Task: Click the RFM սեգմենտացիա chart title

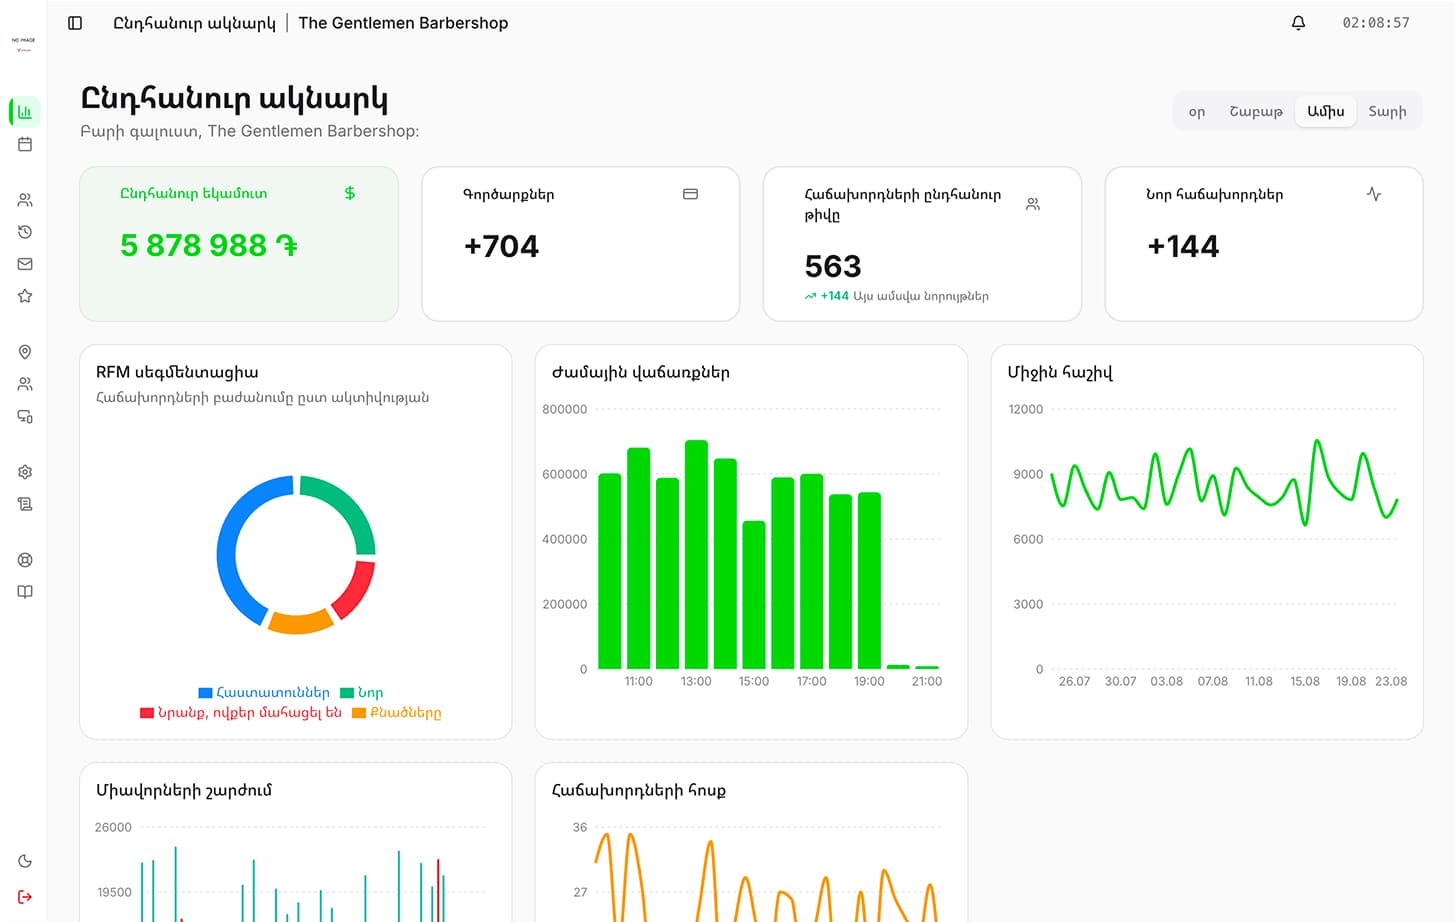Action: click(177, 372)
